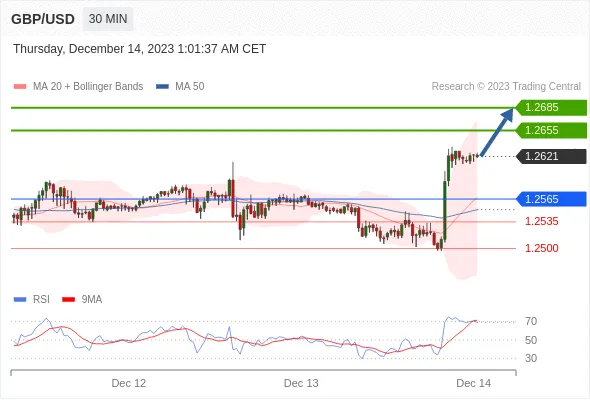Click the Thursday, December 14, 2023 timestamp

coord(140,49)
